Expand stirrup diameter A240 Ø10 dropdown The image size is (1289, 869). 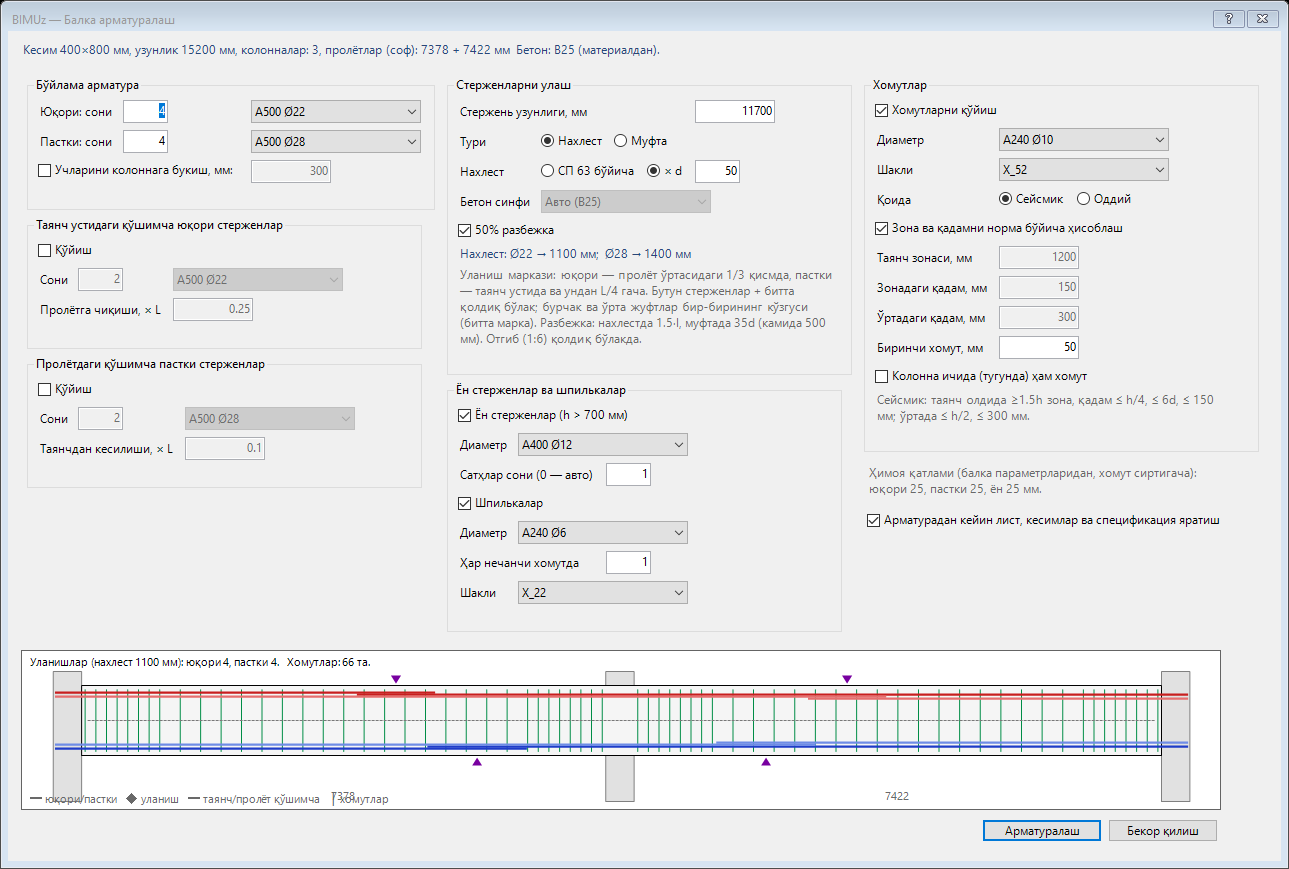point(1084,140)
